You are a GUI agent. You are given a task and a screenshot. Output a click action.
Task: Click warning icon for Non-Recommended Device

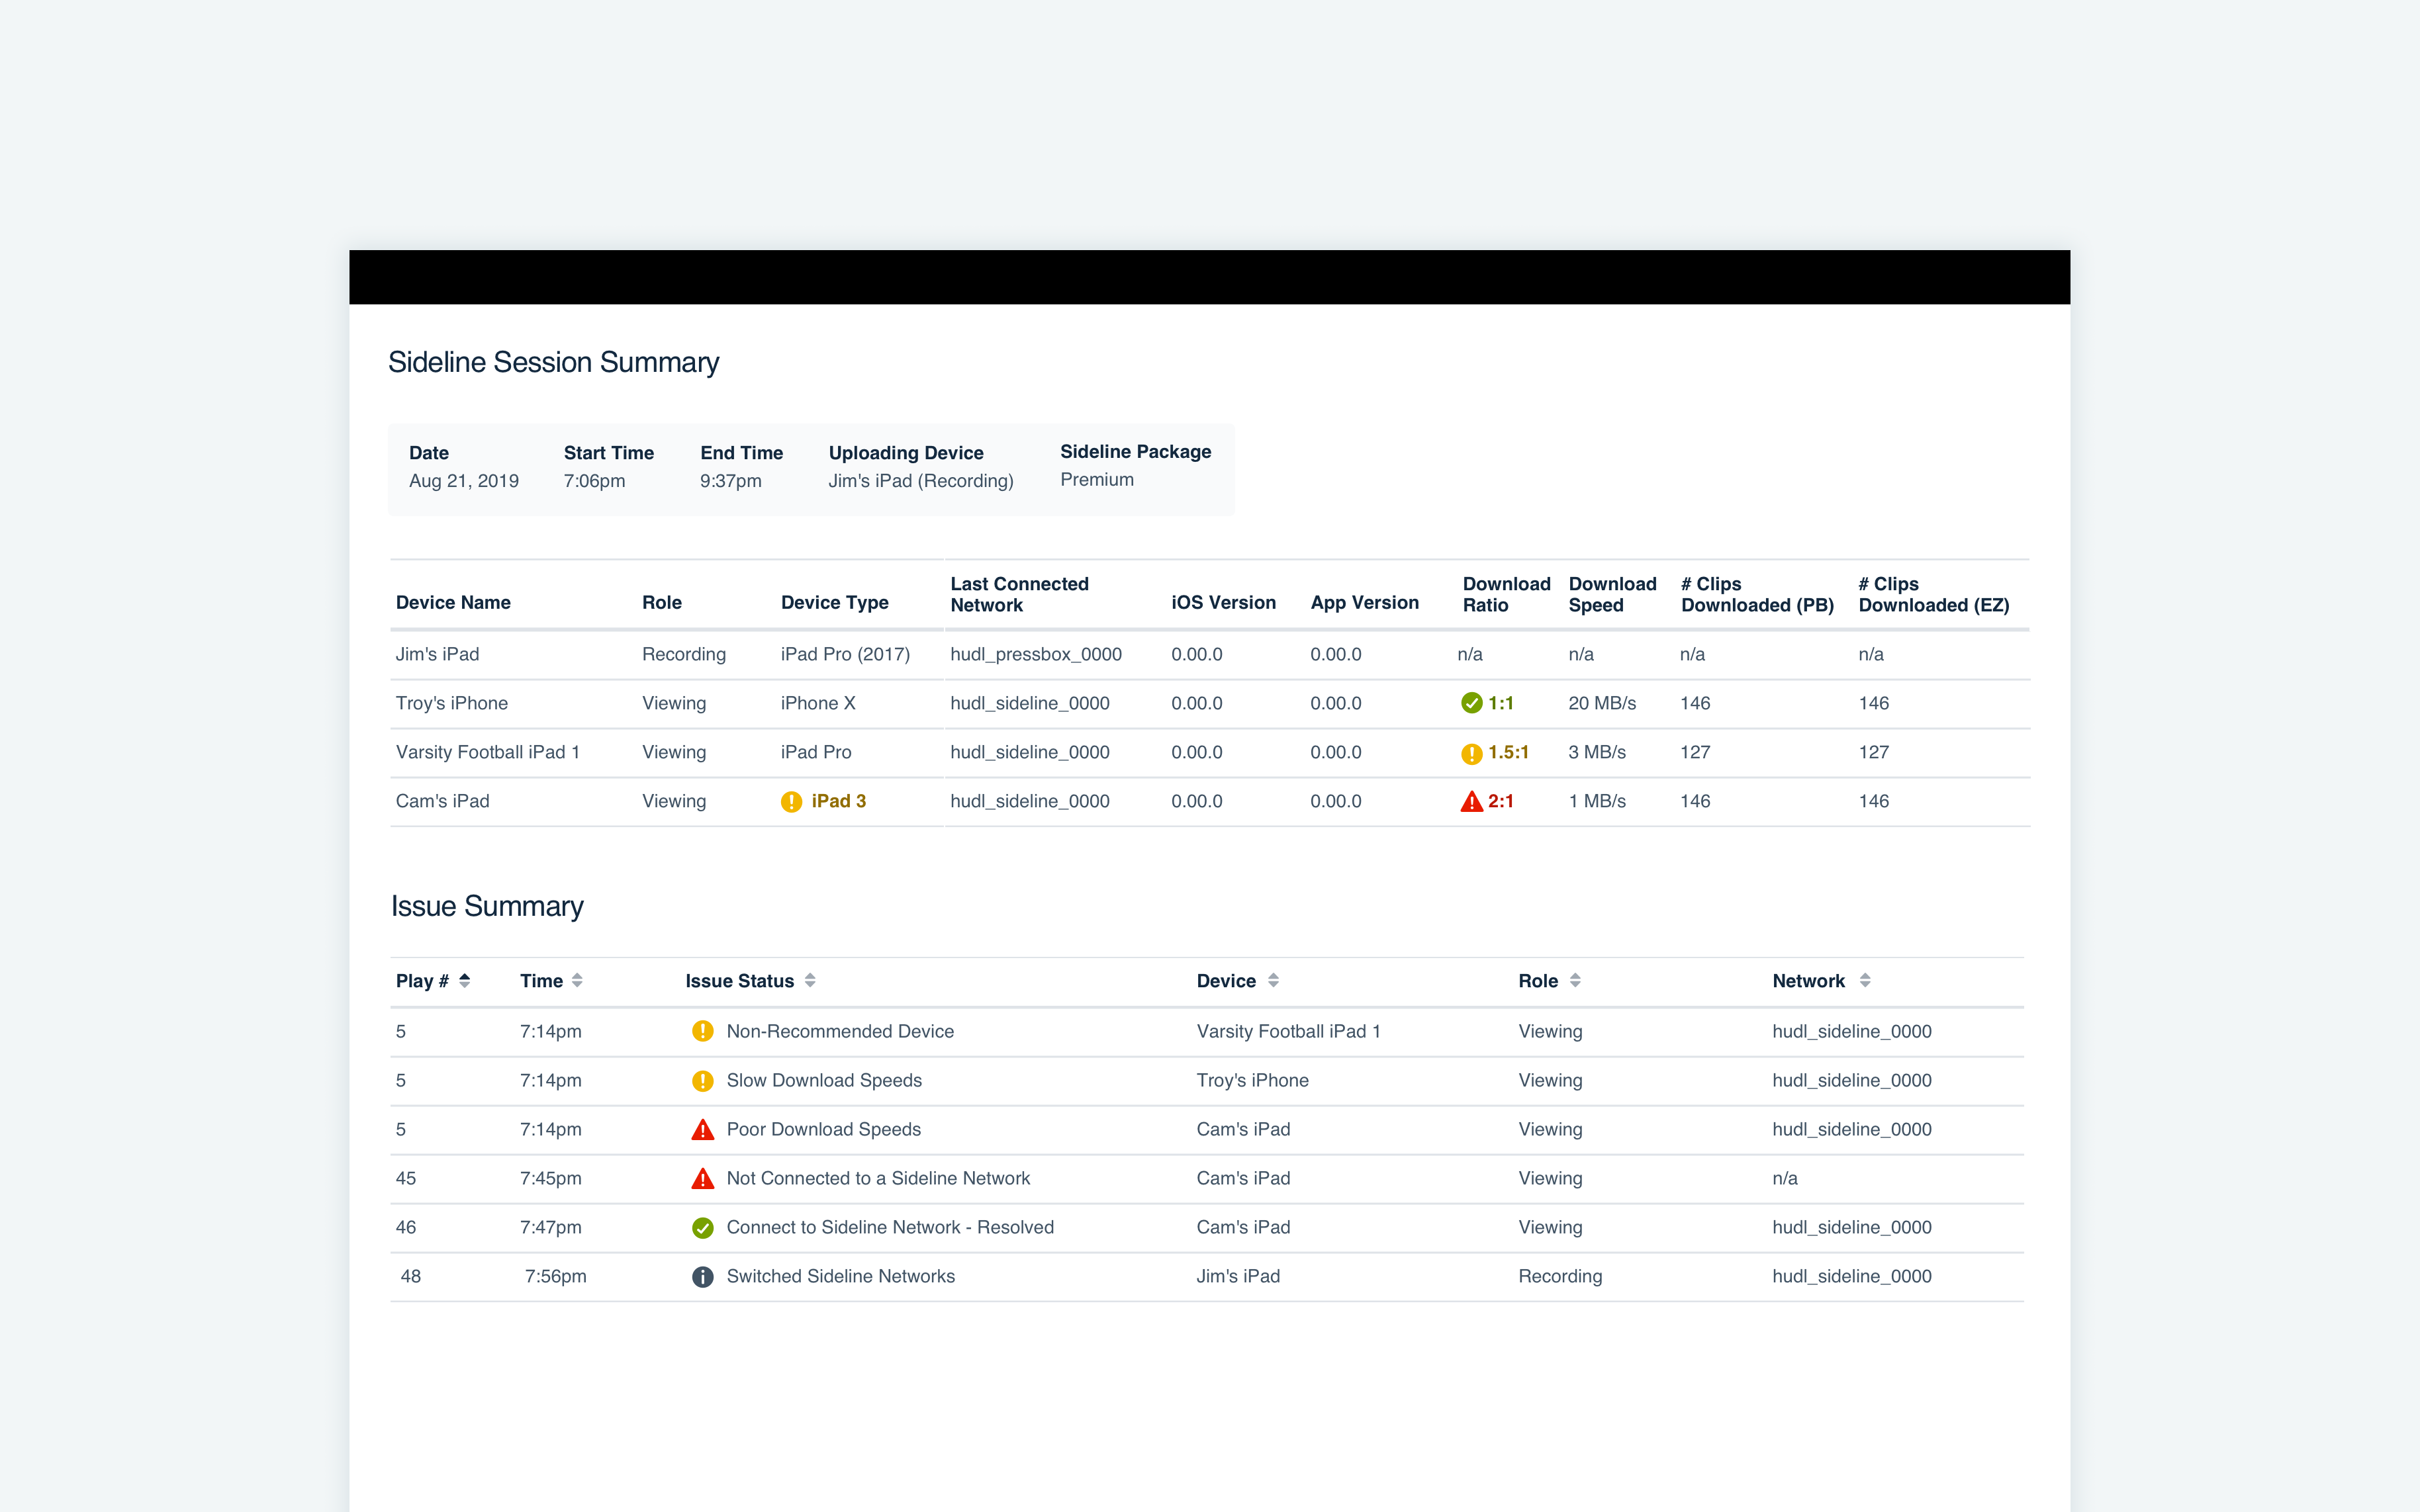click(x=703, y=1031)
